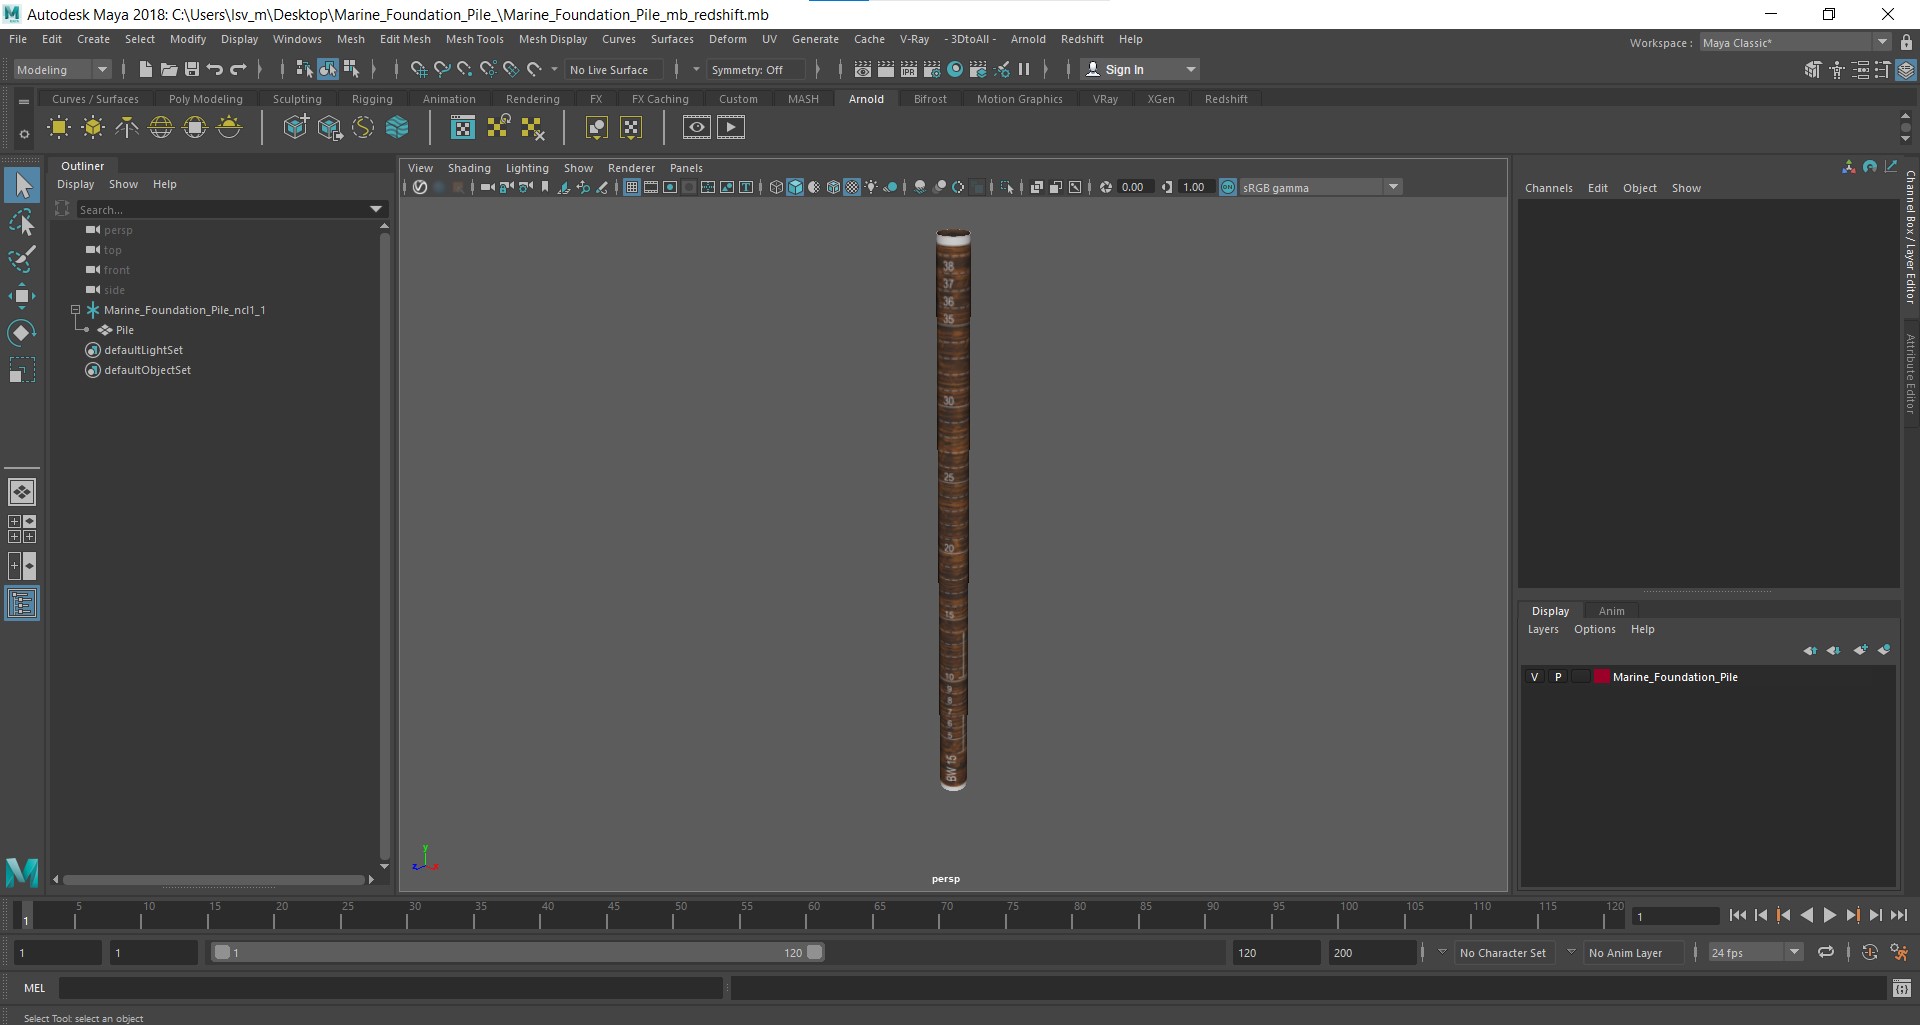Select the Pile node in the Outliner
1920x1025 pixels.
[124, 330]
